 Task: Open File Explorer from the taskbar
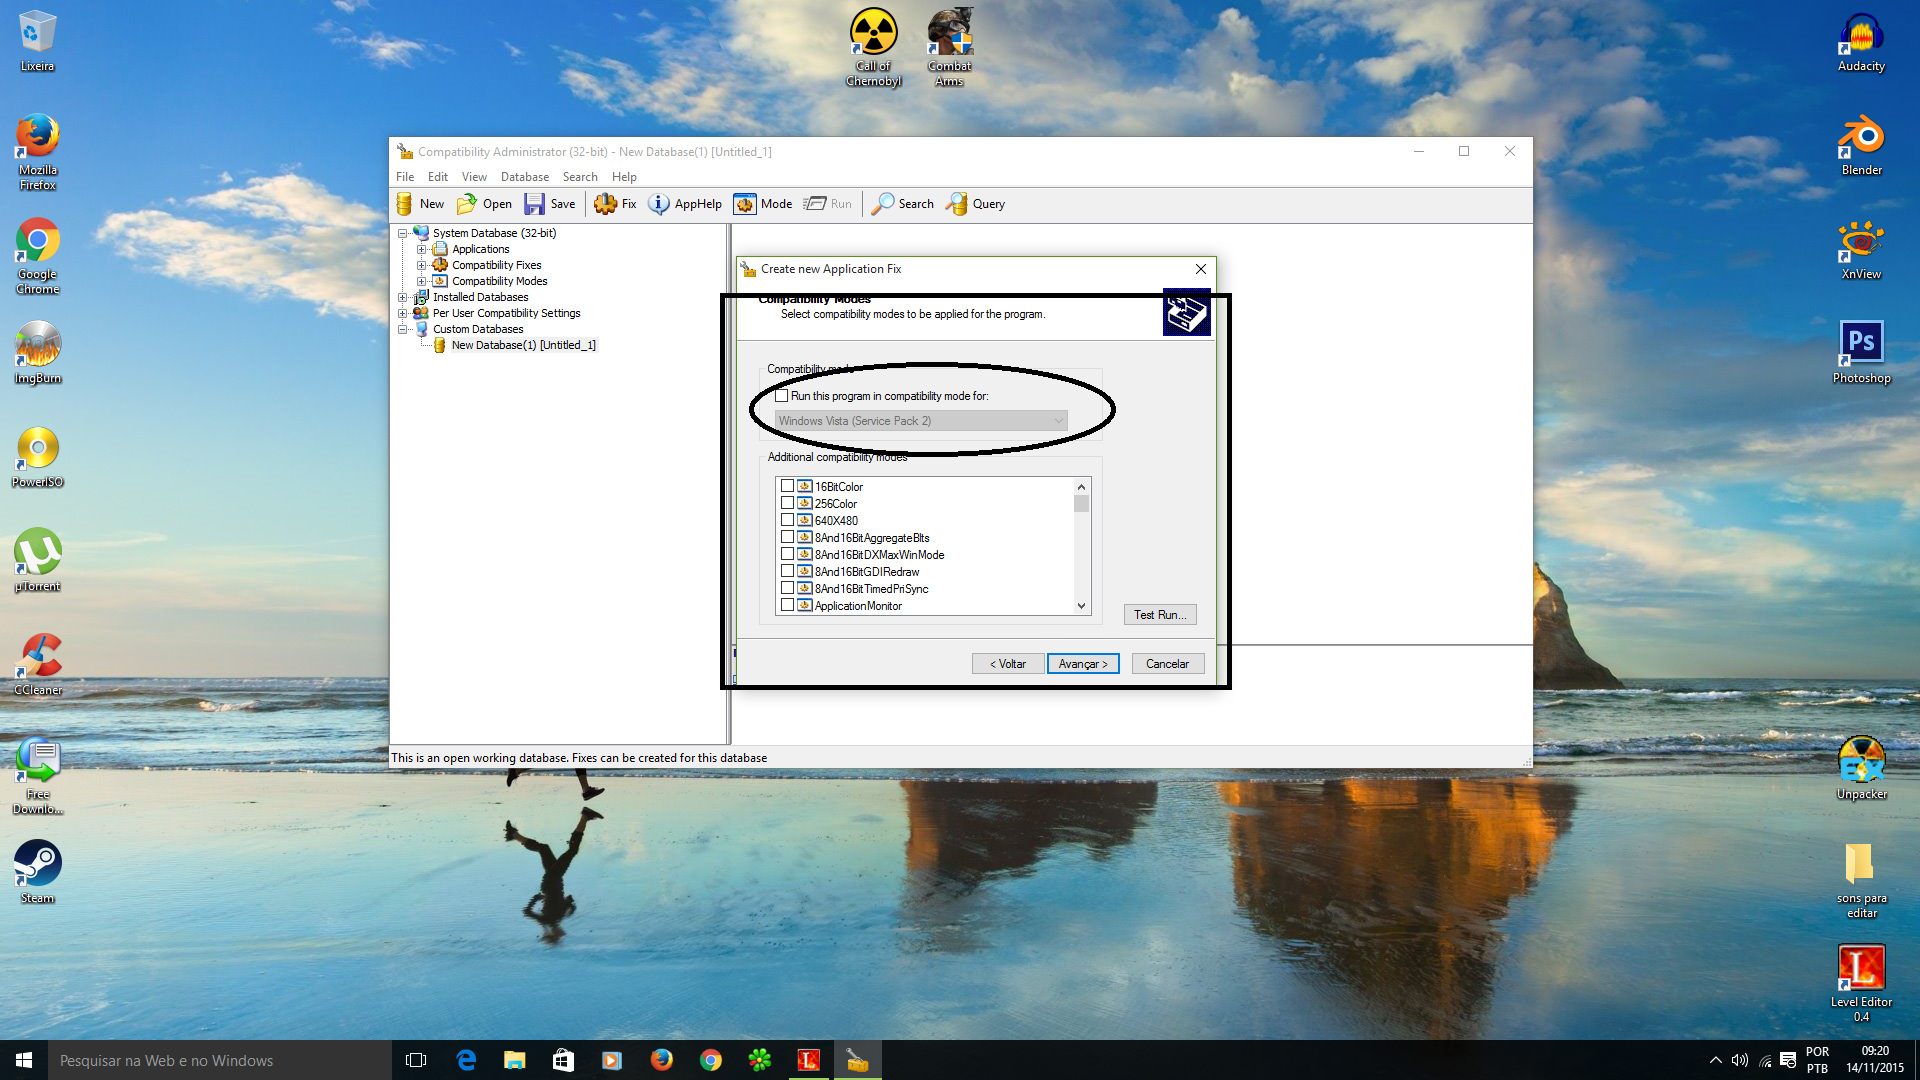tap(514, 1060)
